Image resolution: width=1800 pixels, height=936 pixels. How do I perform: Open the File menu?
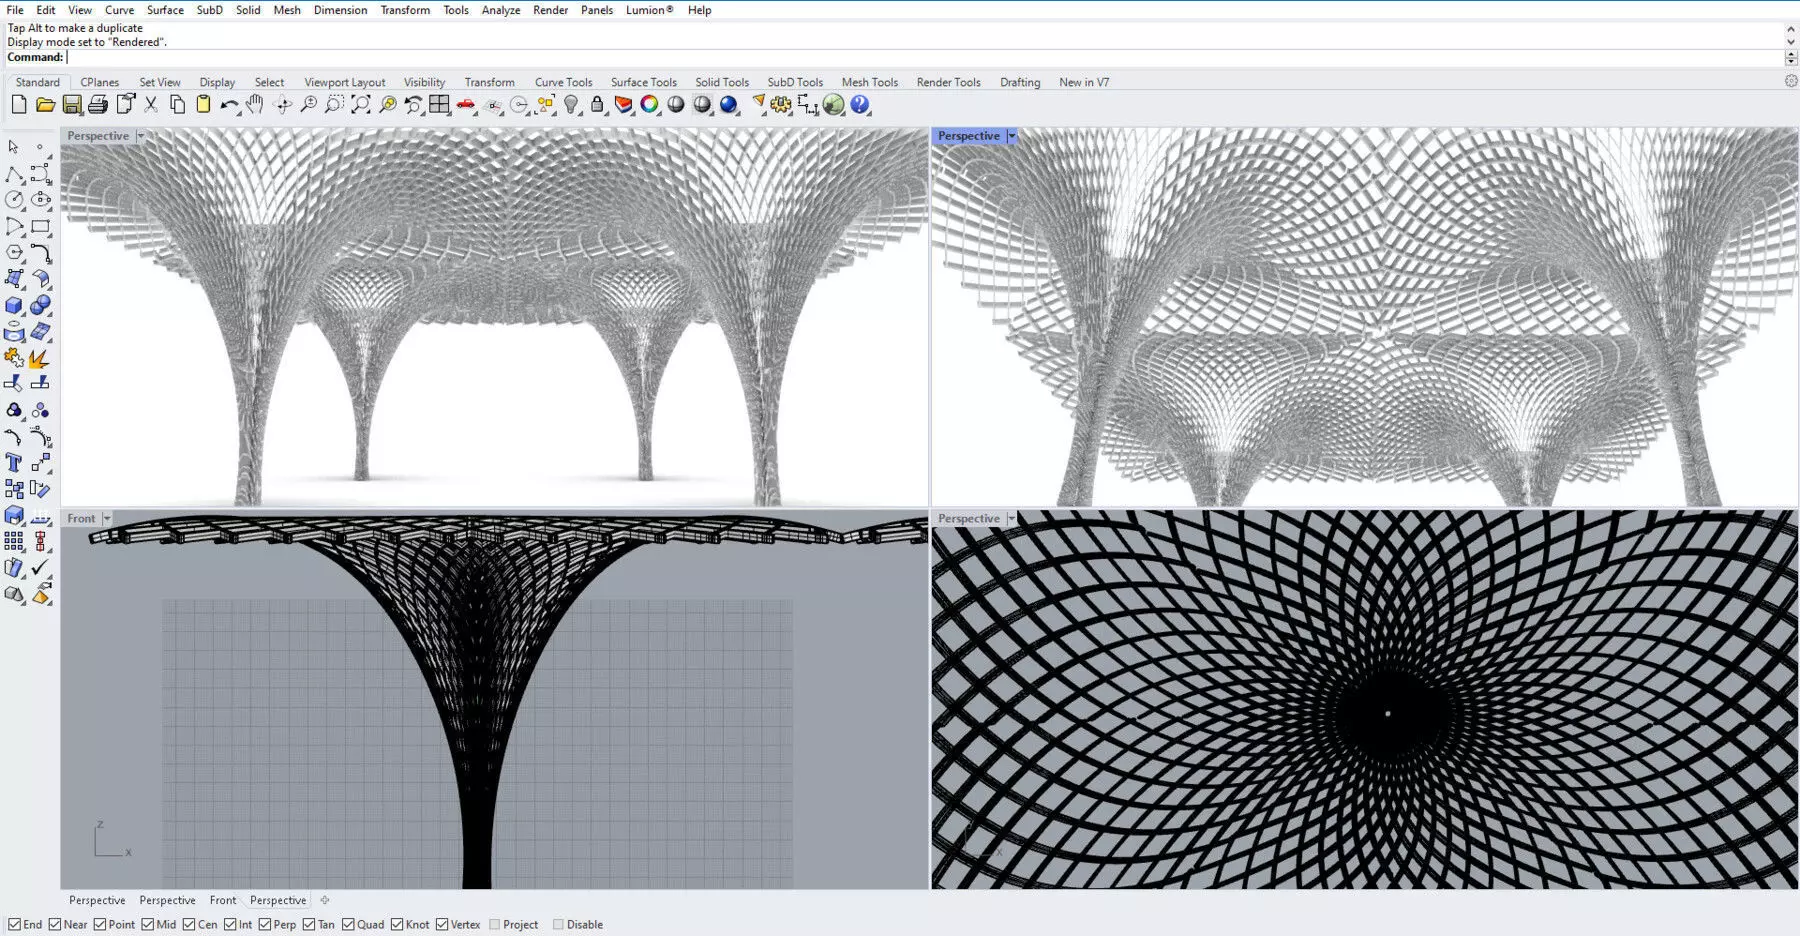[15, 10]
